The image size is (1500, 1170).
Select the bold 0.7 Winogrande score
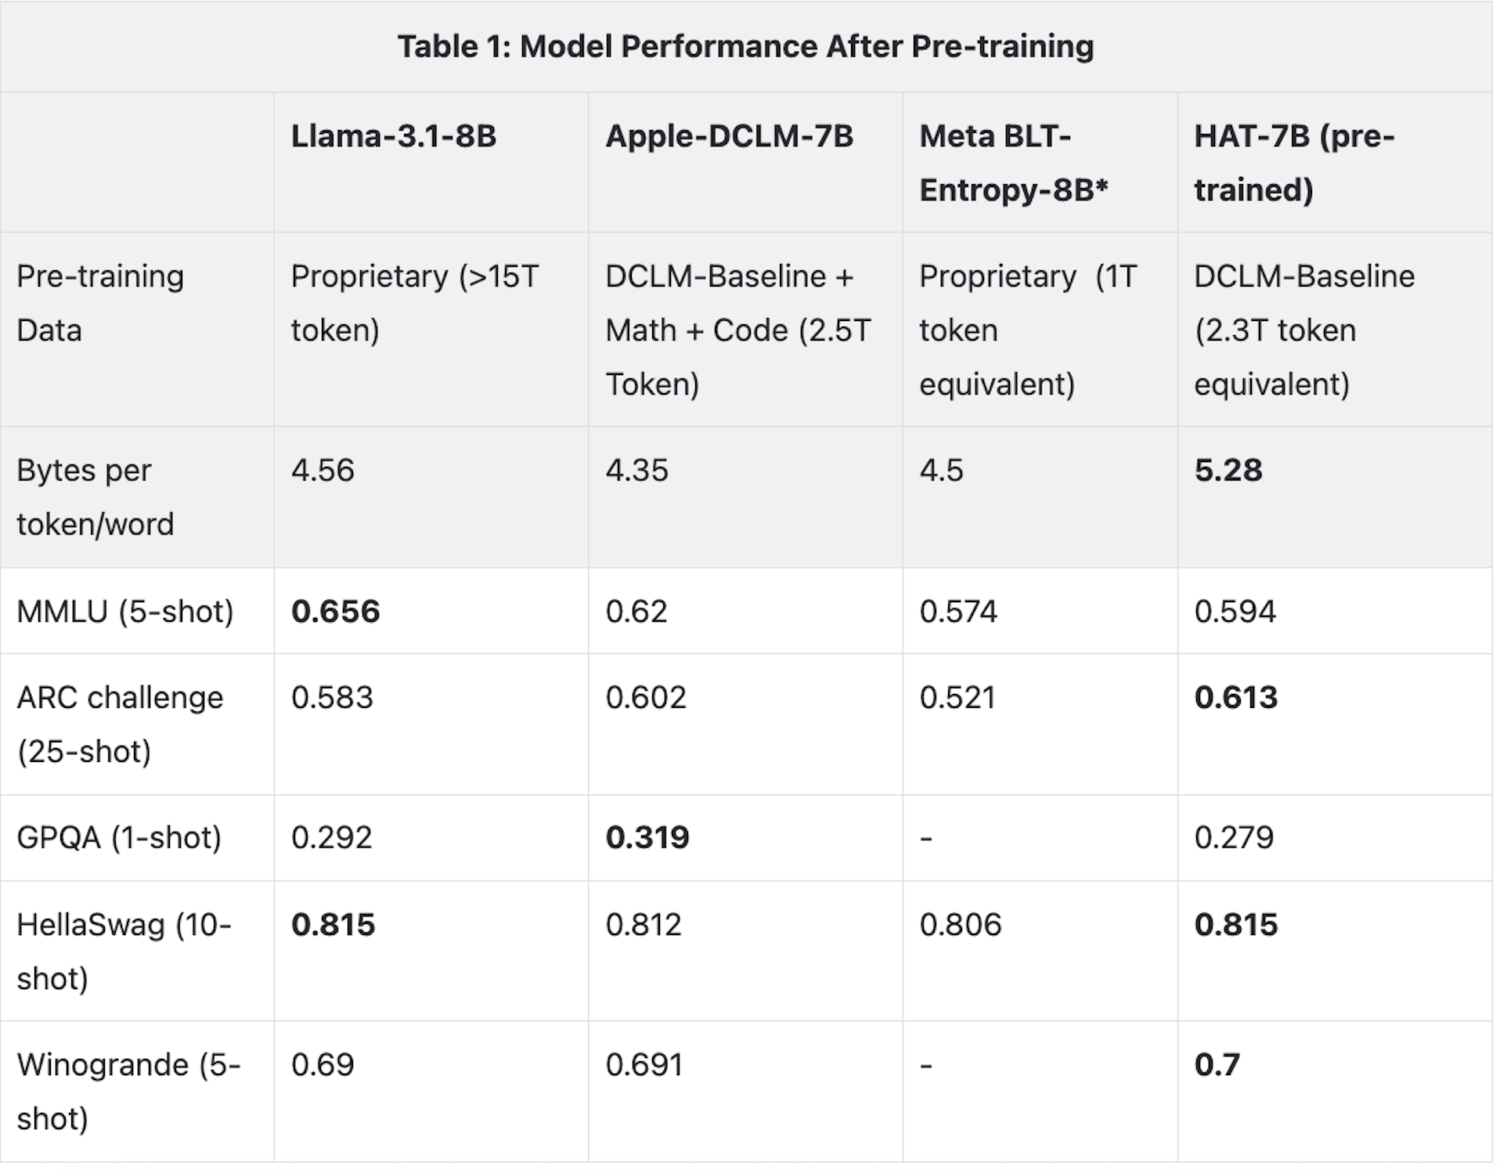[x=1216, y=1064]
